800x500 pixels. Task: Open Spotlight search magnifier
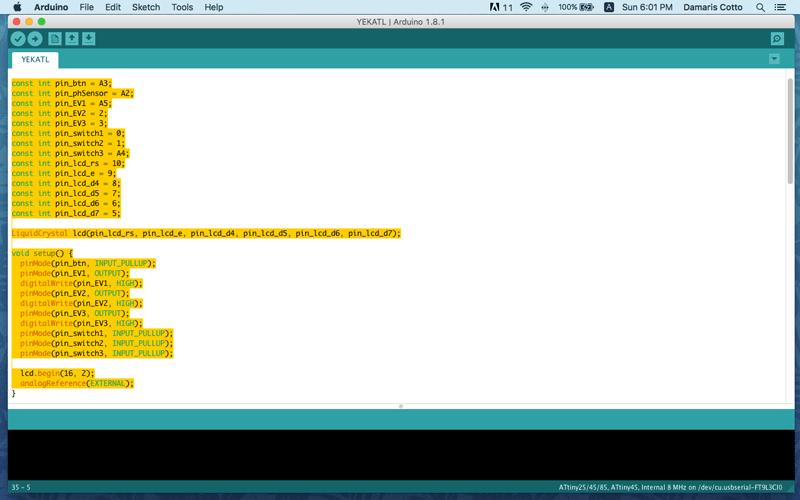pyautogui.click(x=760, y=7)
